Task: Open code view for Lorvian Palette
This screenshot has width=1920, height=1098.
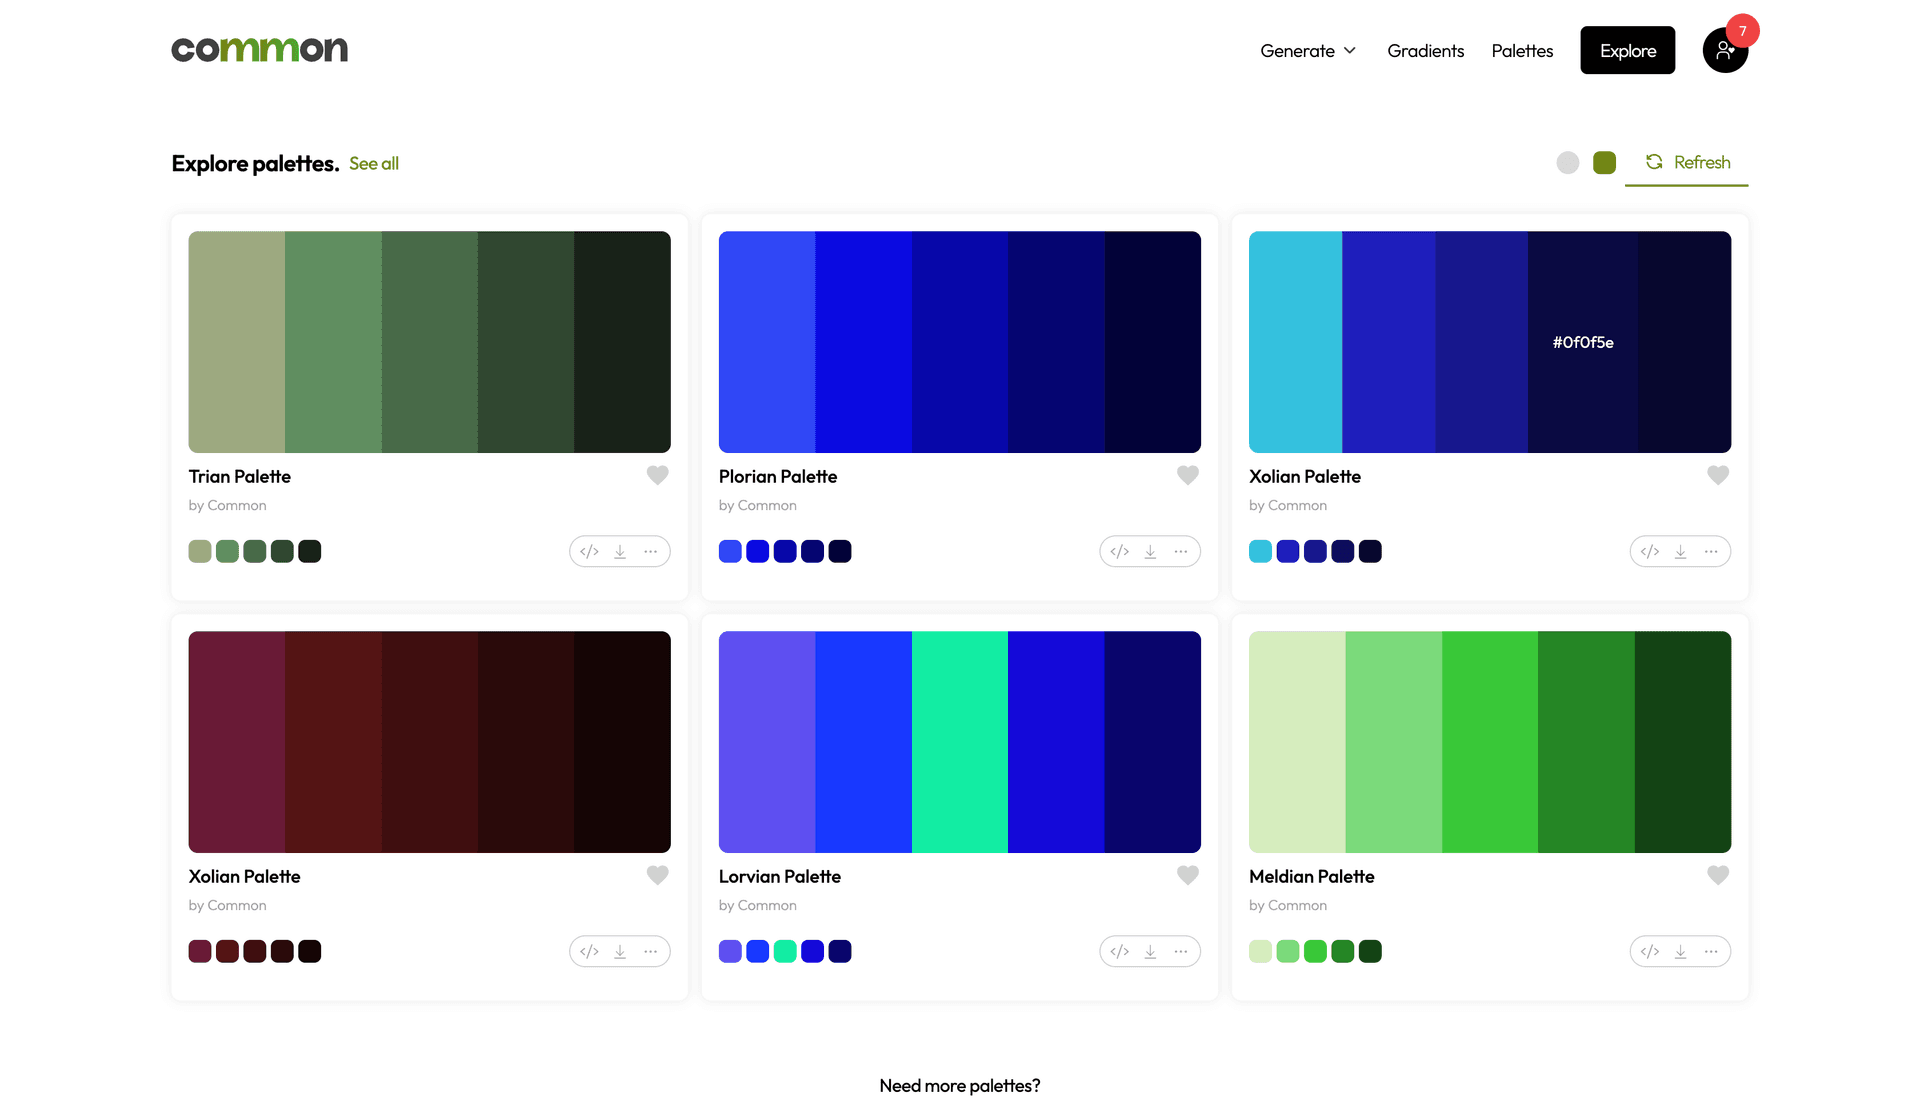Action: pos(1119,952)
